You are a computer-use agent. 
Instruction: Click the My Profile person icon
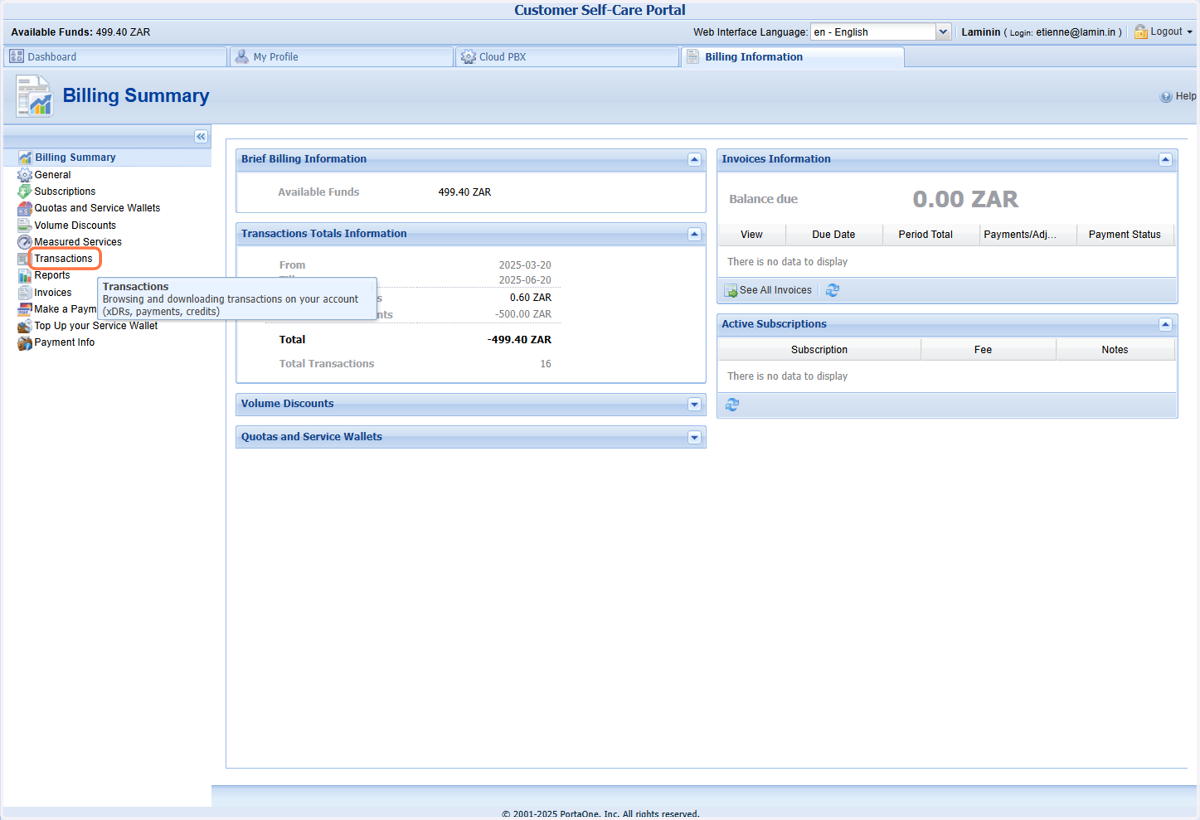pyautogui.click(x=242, y=57)
